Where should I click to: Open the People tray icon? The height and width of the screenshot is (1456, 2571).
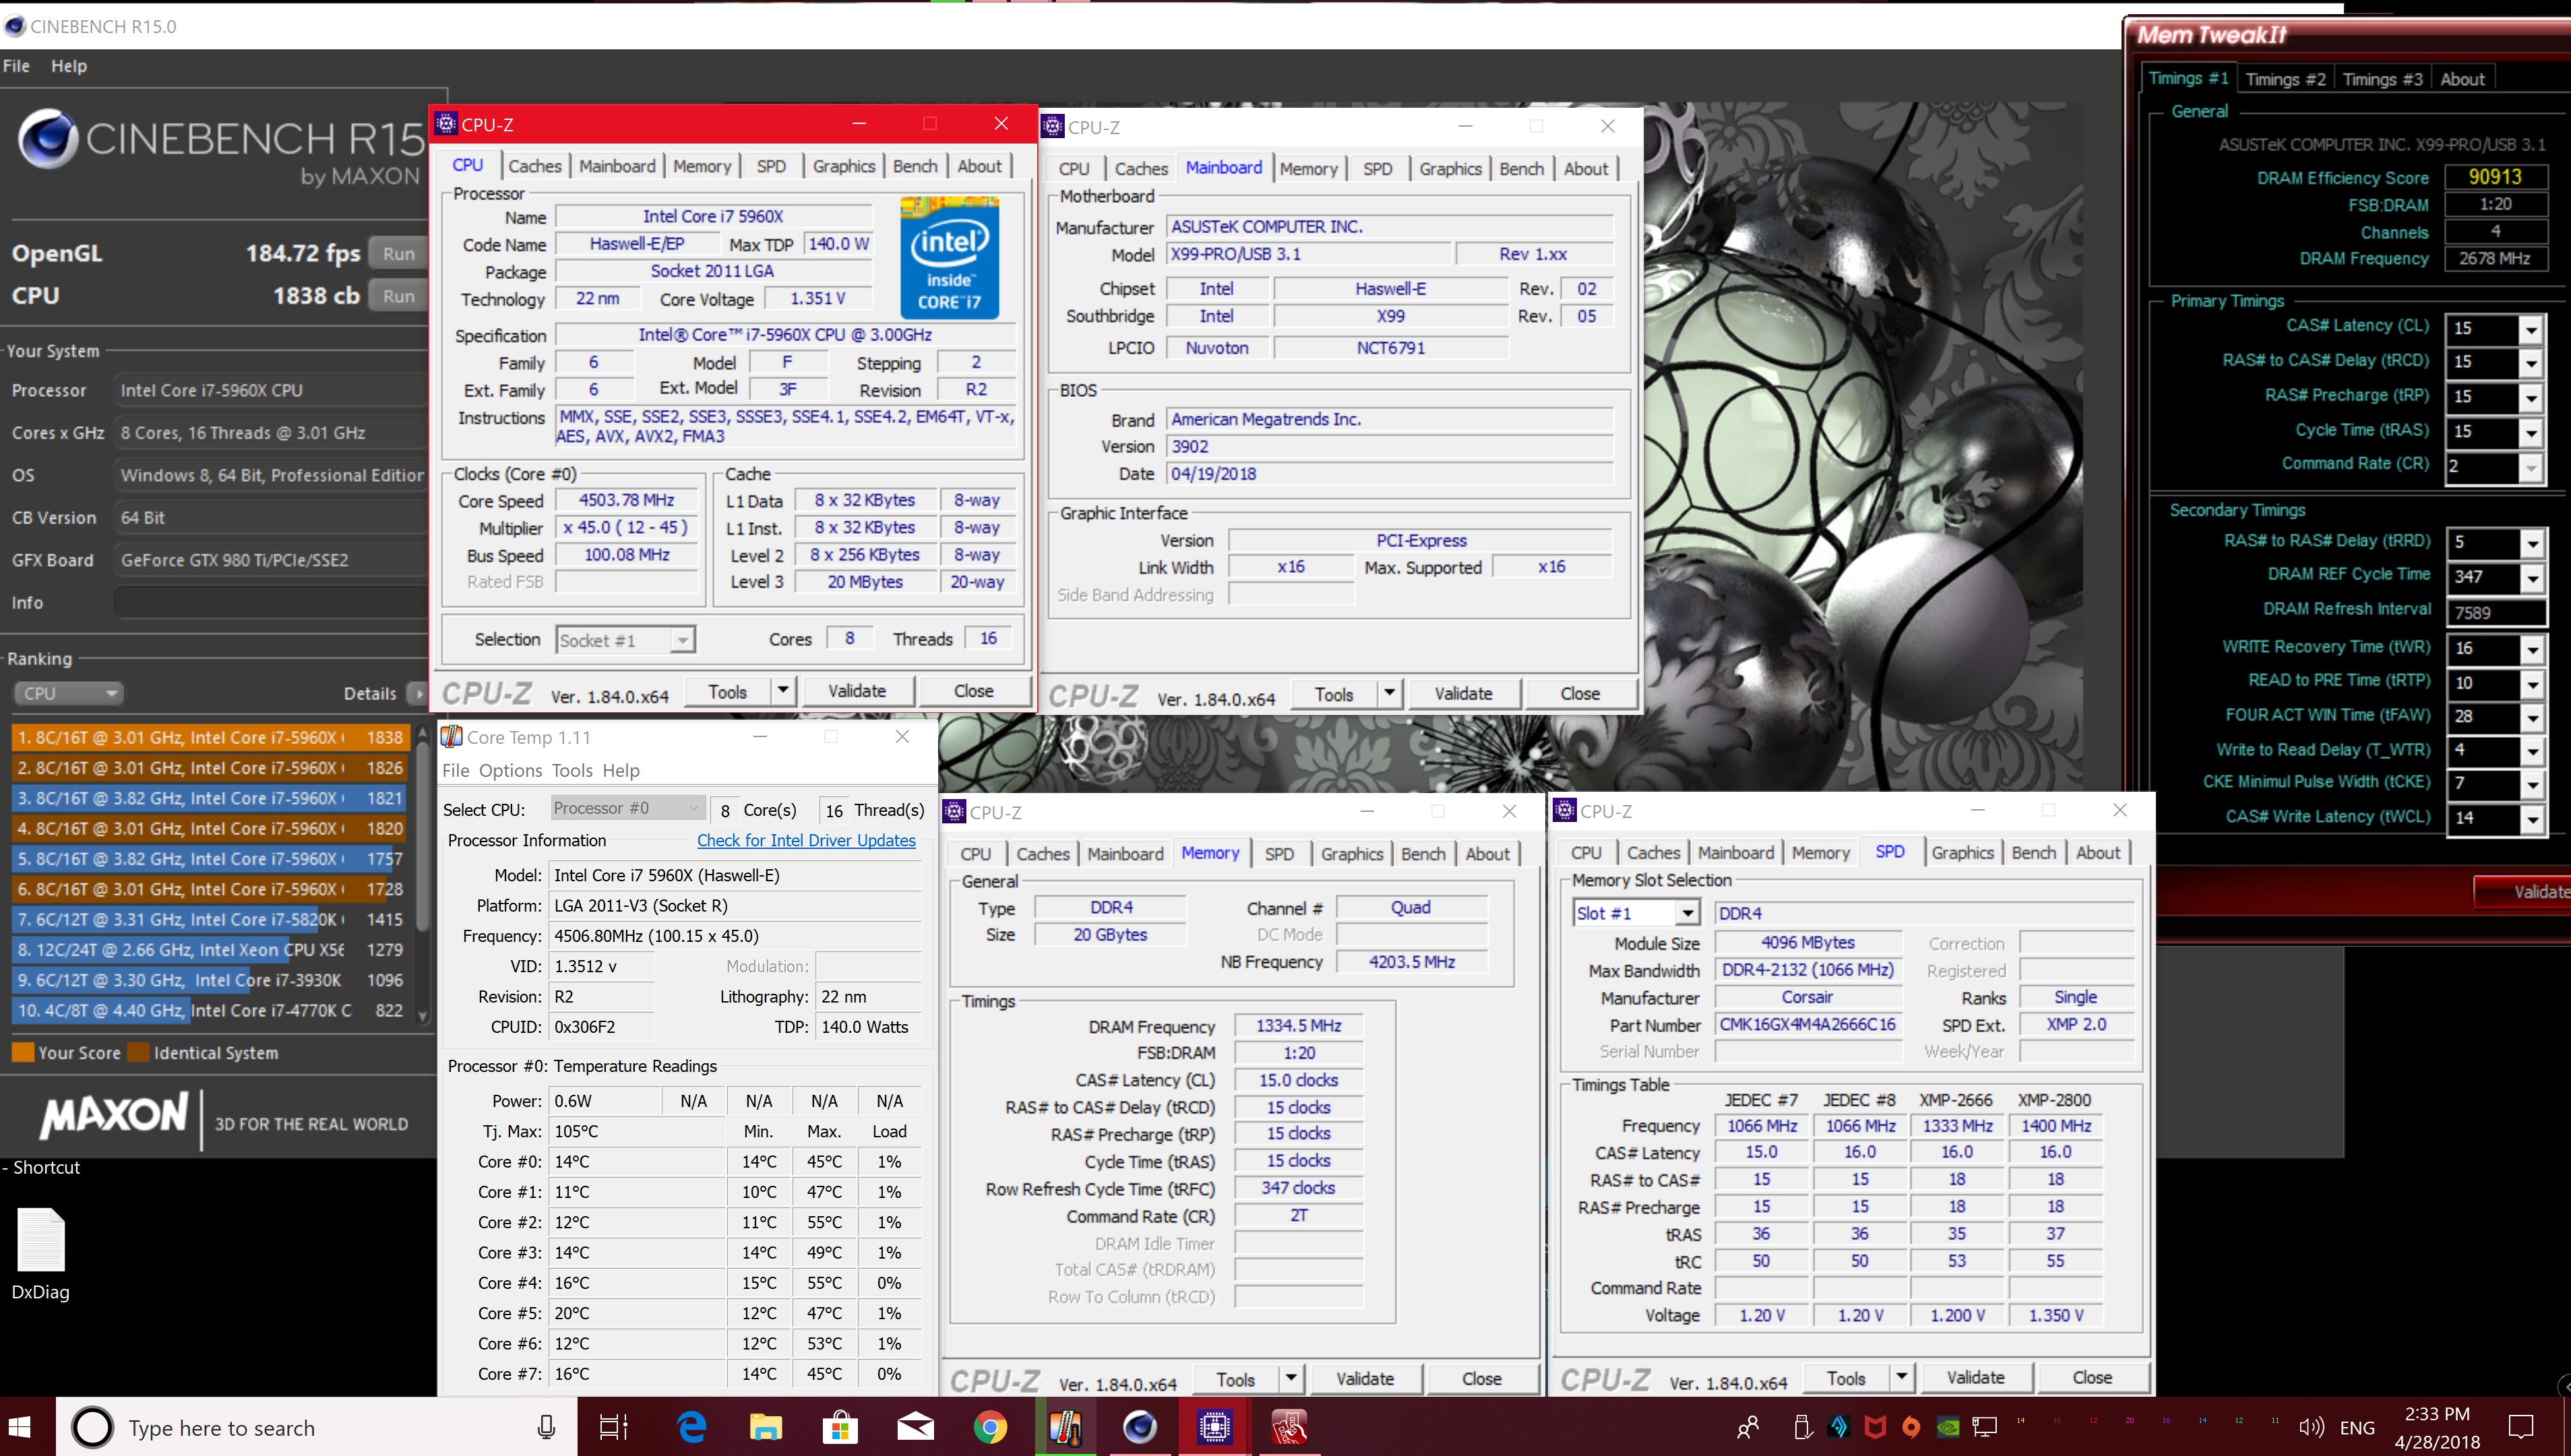tap(1748, 1427)
